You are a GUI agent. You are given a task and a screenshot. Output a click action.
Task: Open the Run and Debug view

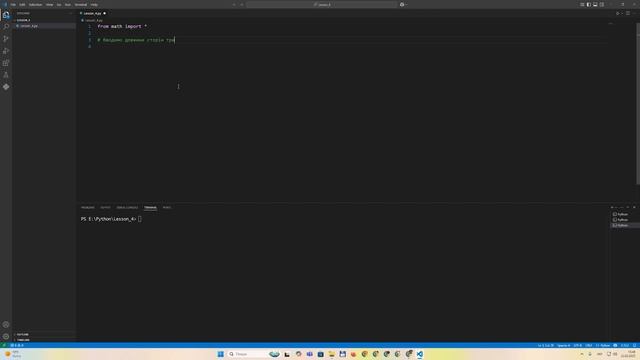tap(6, 51)
